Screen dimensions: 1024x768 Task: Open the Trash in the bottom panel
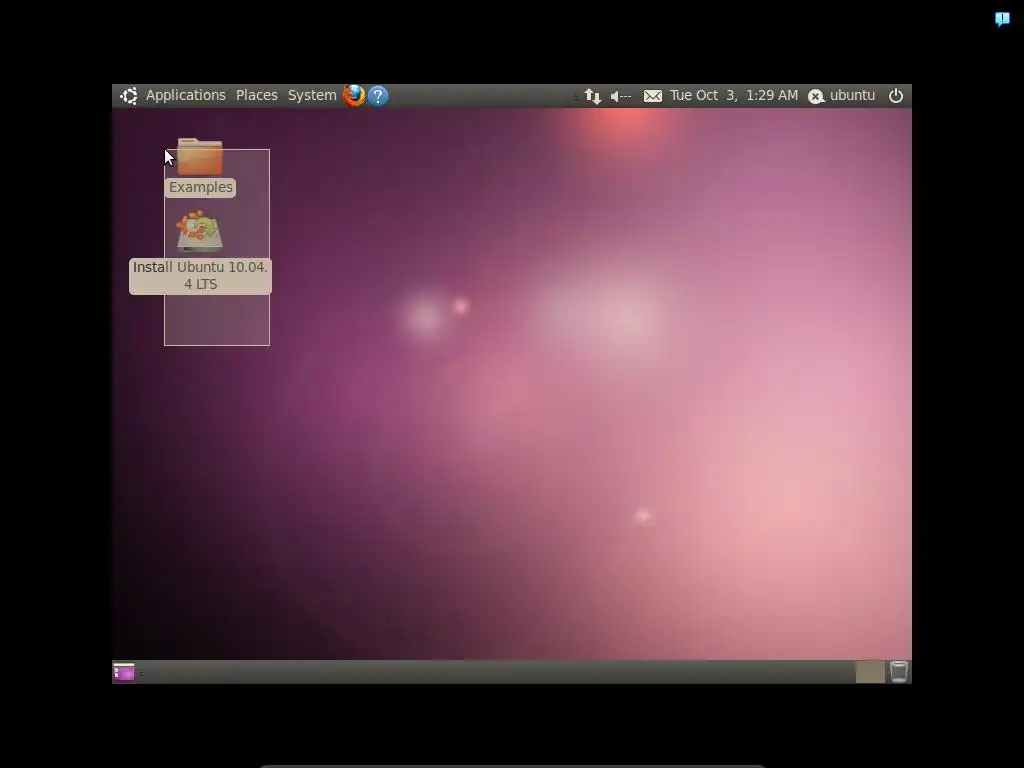899,671
